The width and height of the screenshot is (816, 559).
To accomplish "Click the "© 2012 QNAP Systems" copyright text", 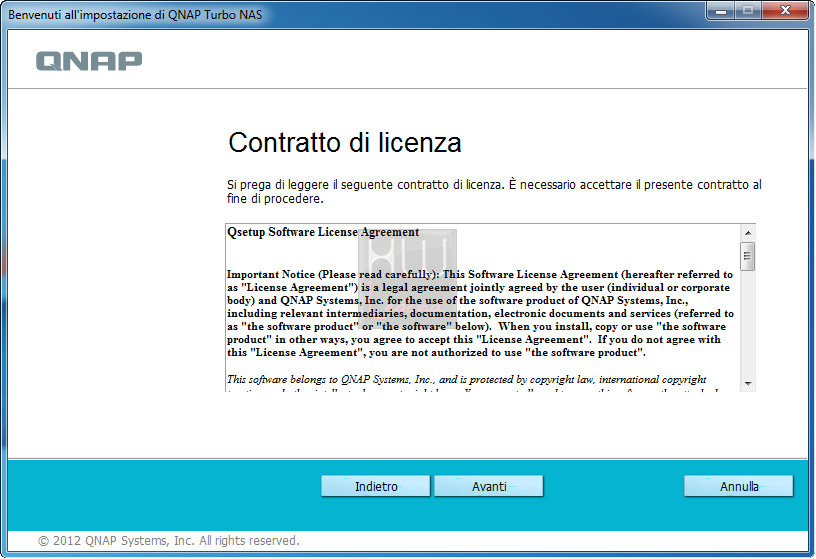I will click(x=169, y=541).
